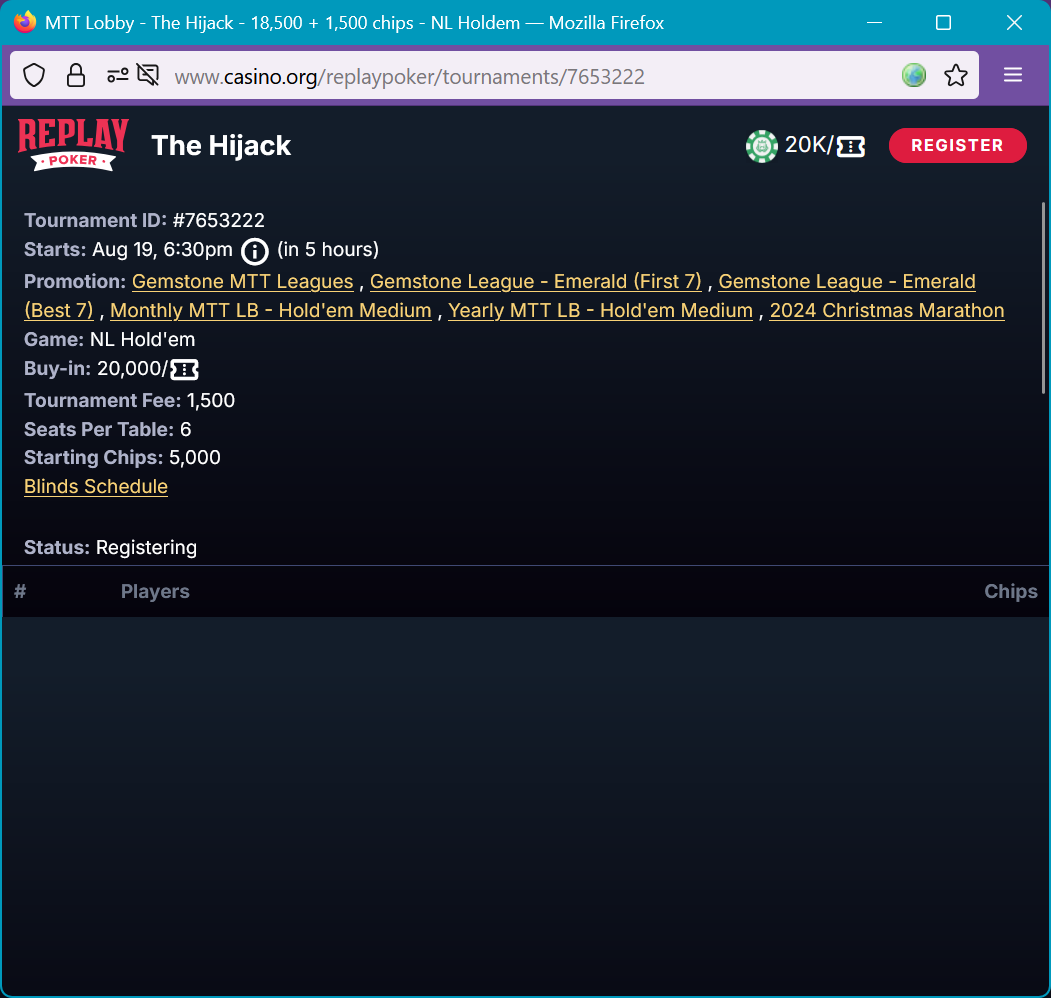Open Monthly MTT LB - Hold'em Medium
1051x998 pixels.
pos(271,310)
